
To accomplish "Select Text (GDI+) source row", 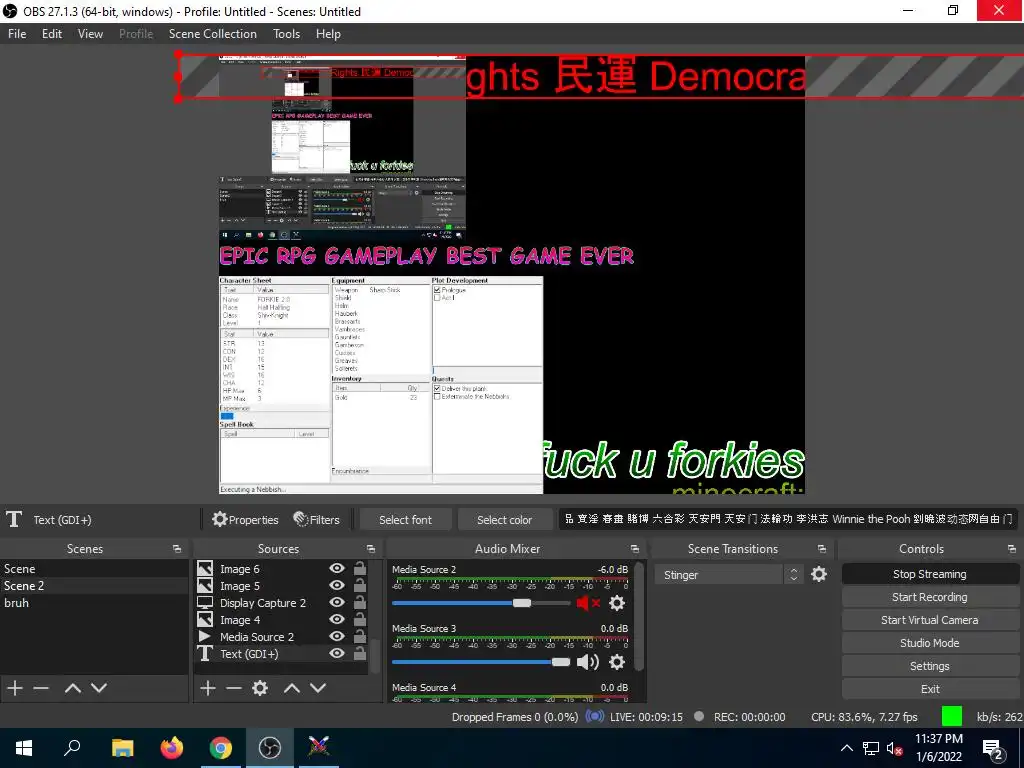I will 282,654.
